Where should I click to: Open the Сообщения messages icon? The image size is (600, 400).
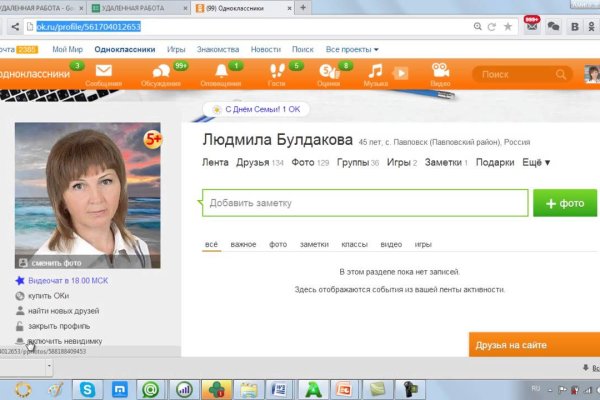pos(103,75)
